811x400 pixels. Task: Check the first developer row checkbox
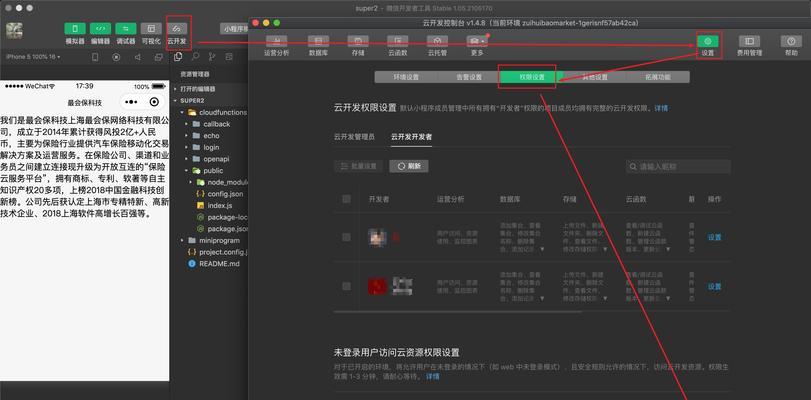coord(346,237)
